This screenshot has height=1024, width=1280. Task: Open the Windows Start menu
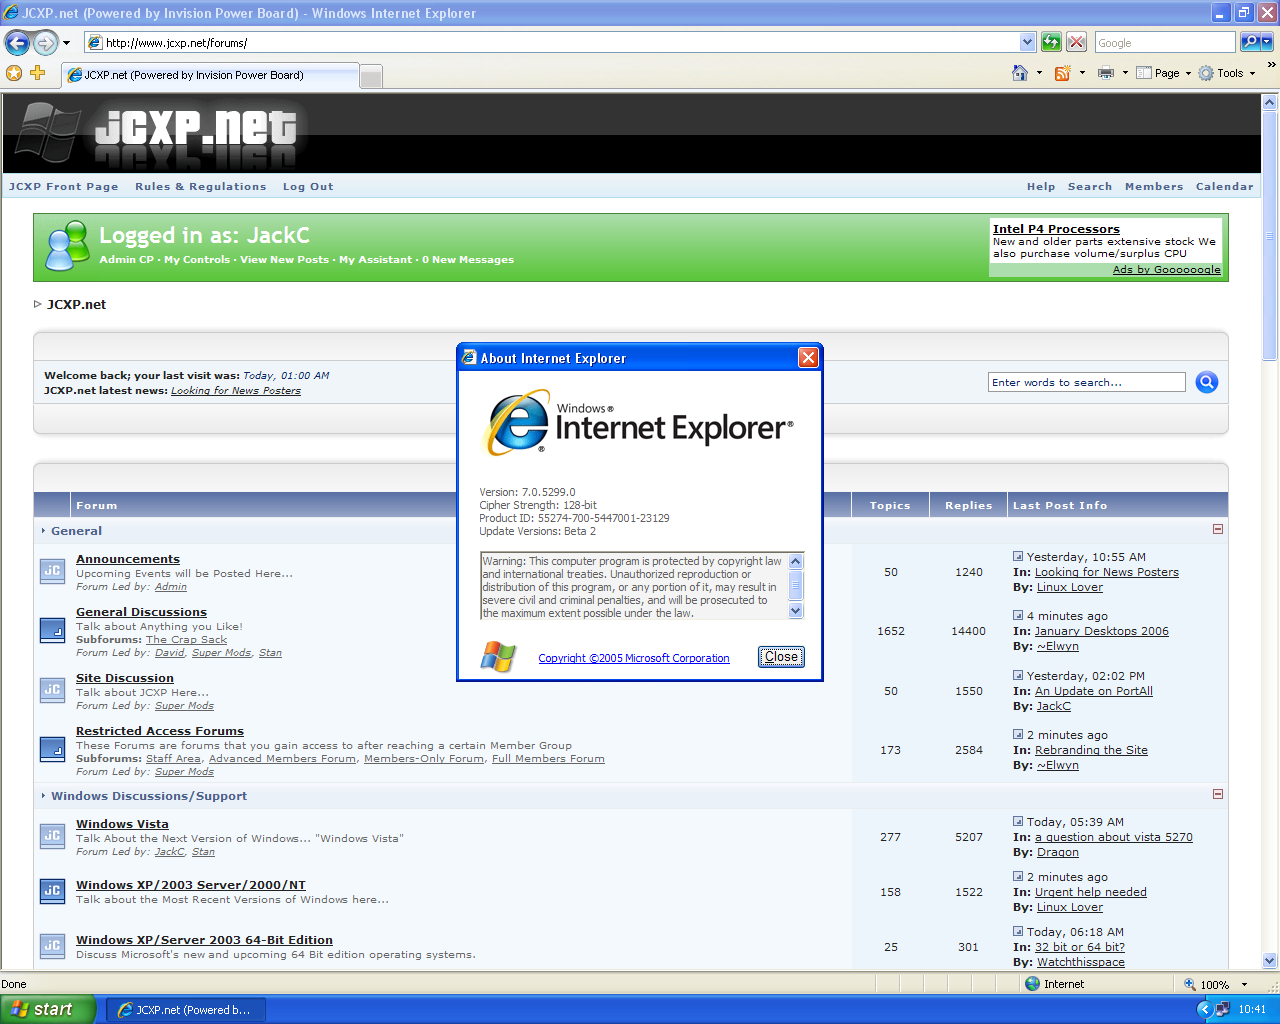click(x=47, y=1009)
